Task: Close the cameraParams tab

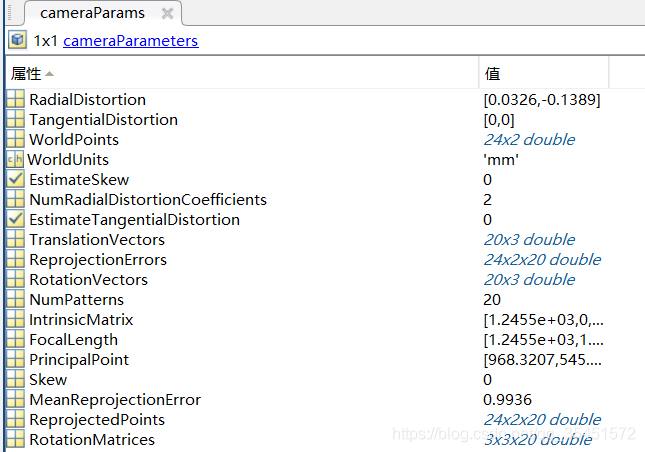Action: (167, 14)
